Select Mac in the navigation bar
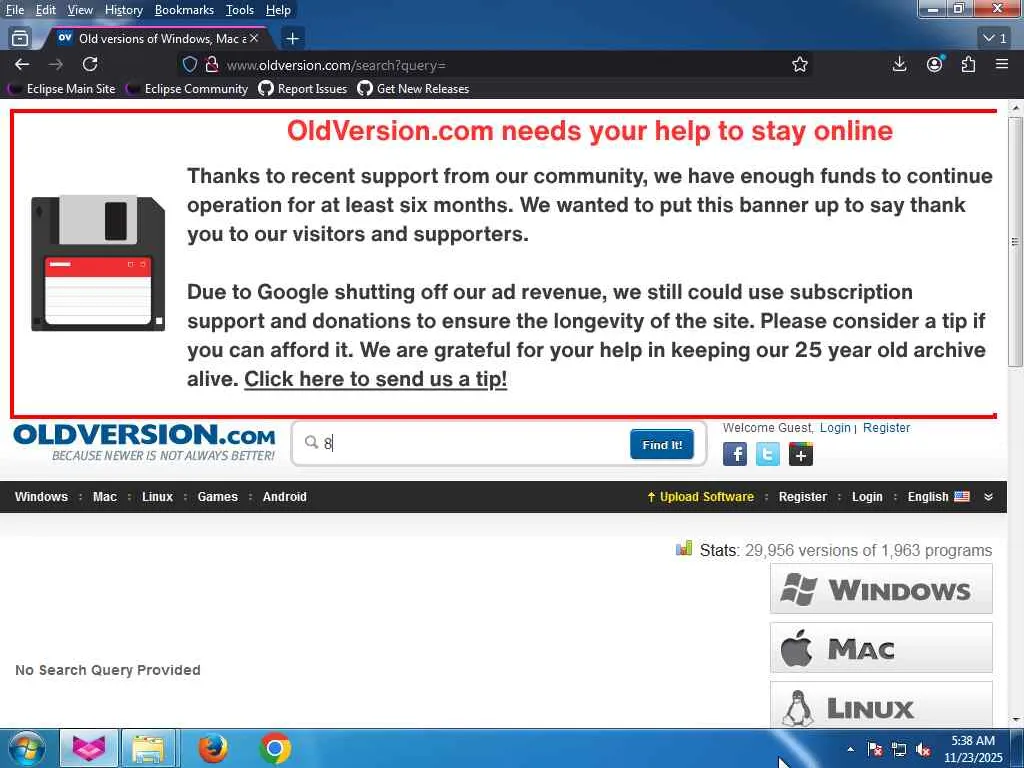Viewport: 1024px width, 768px height. pos(104,496)
